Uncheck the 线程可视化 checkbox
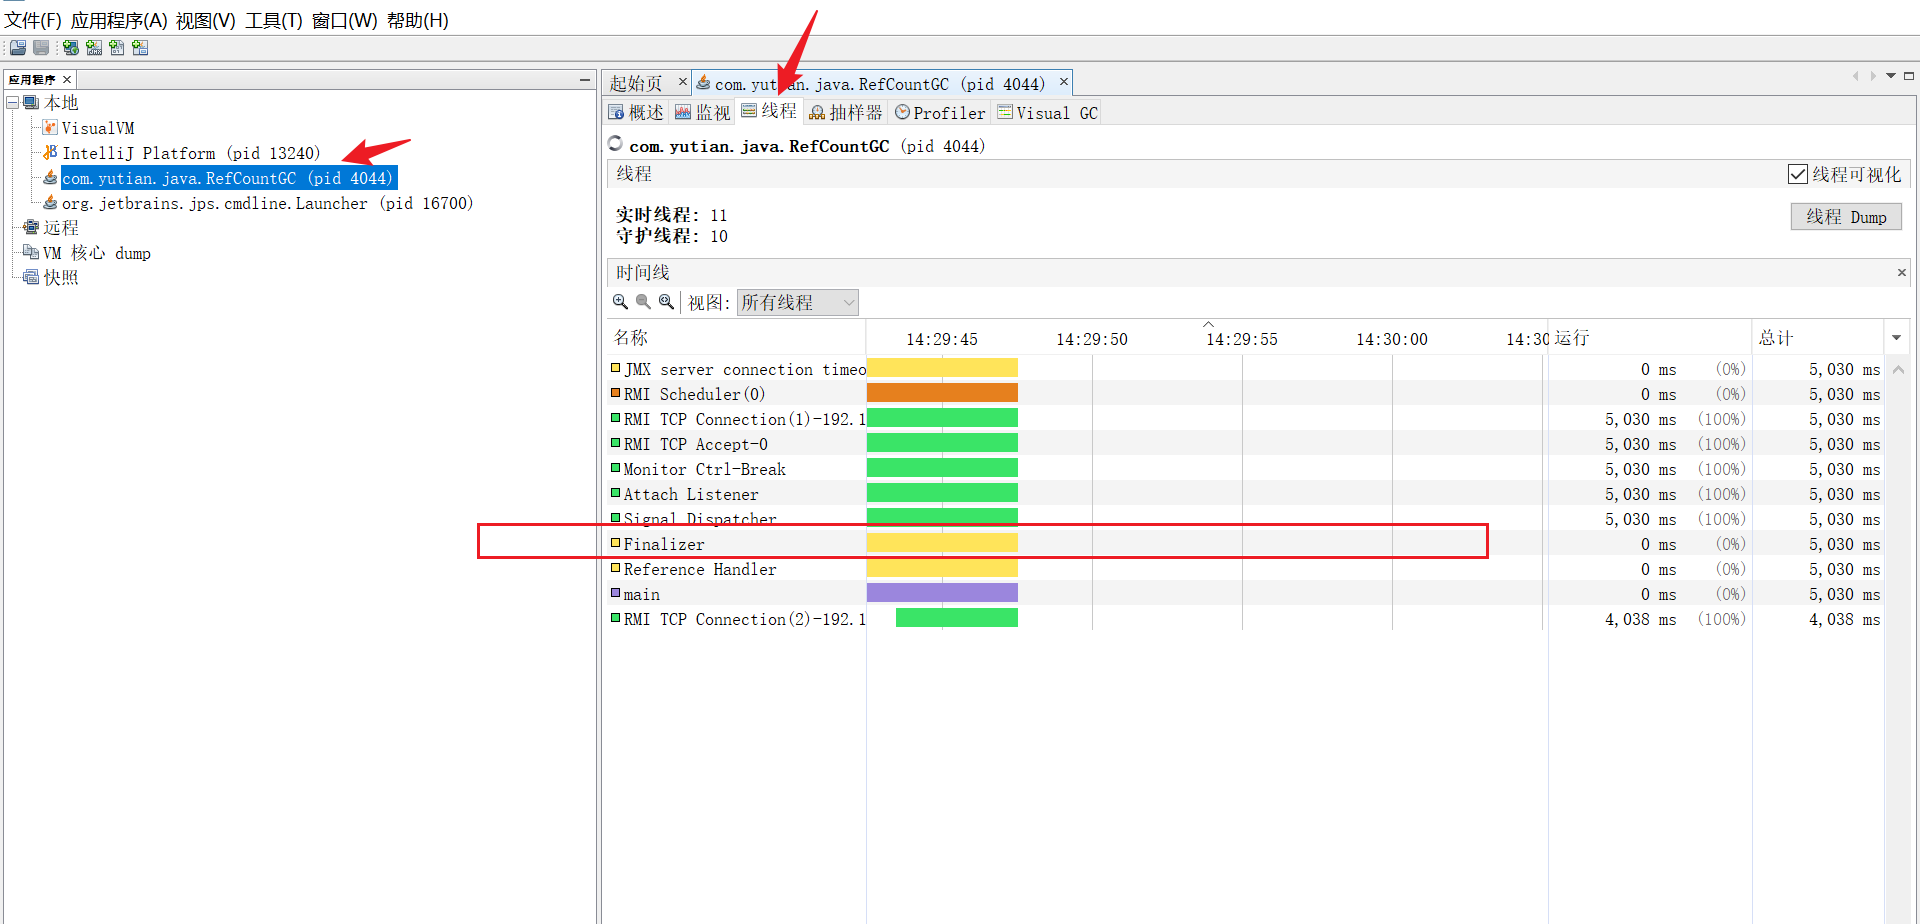 point(1797,174)
